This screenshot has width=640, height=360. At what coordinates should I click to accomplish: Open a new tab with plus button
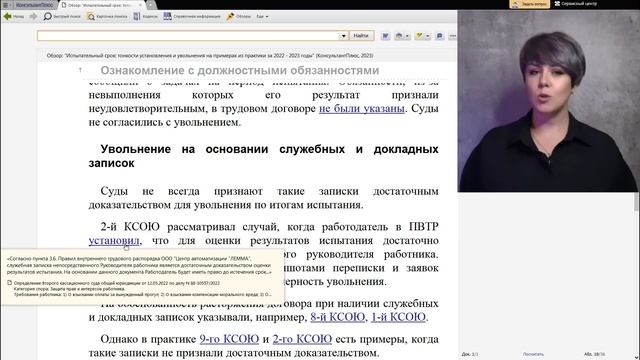click(151, 5)
